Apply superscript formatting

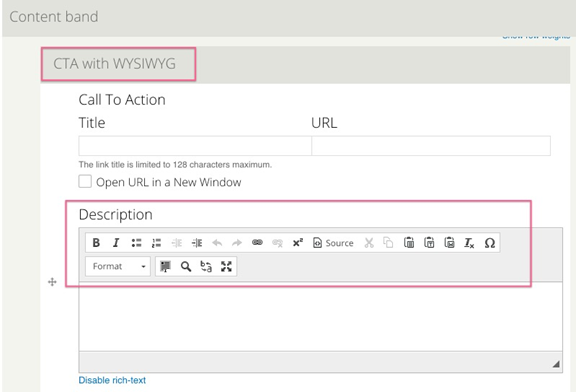click(x=298, y=243)
